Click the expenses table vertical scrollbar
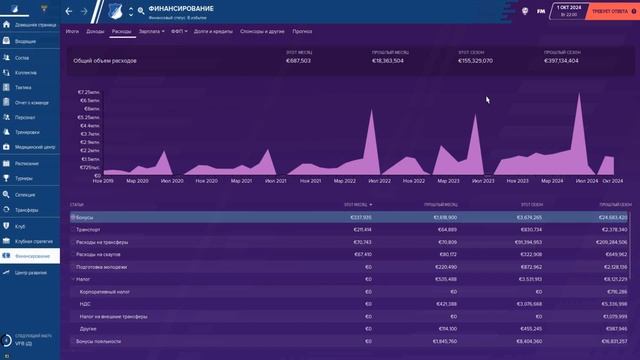640x360 pixels. (629, 245)
